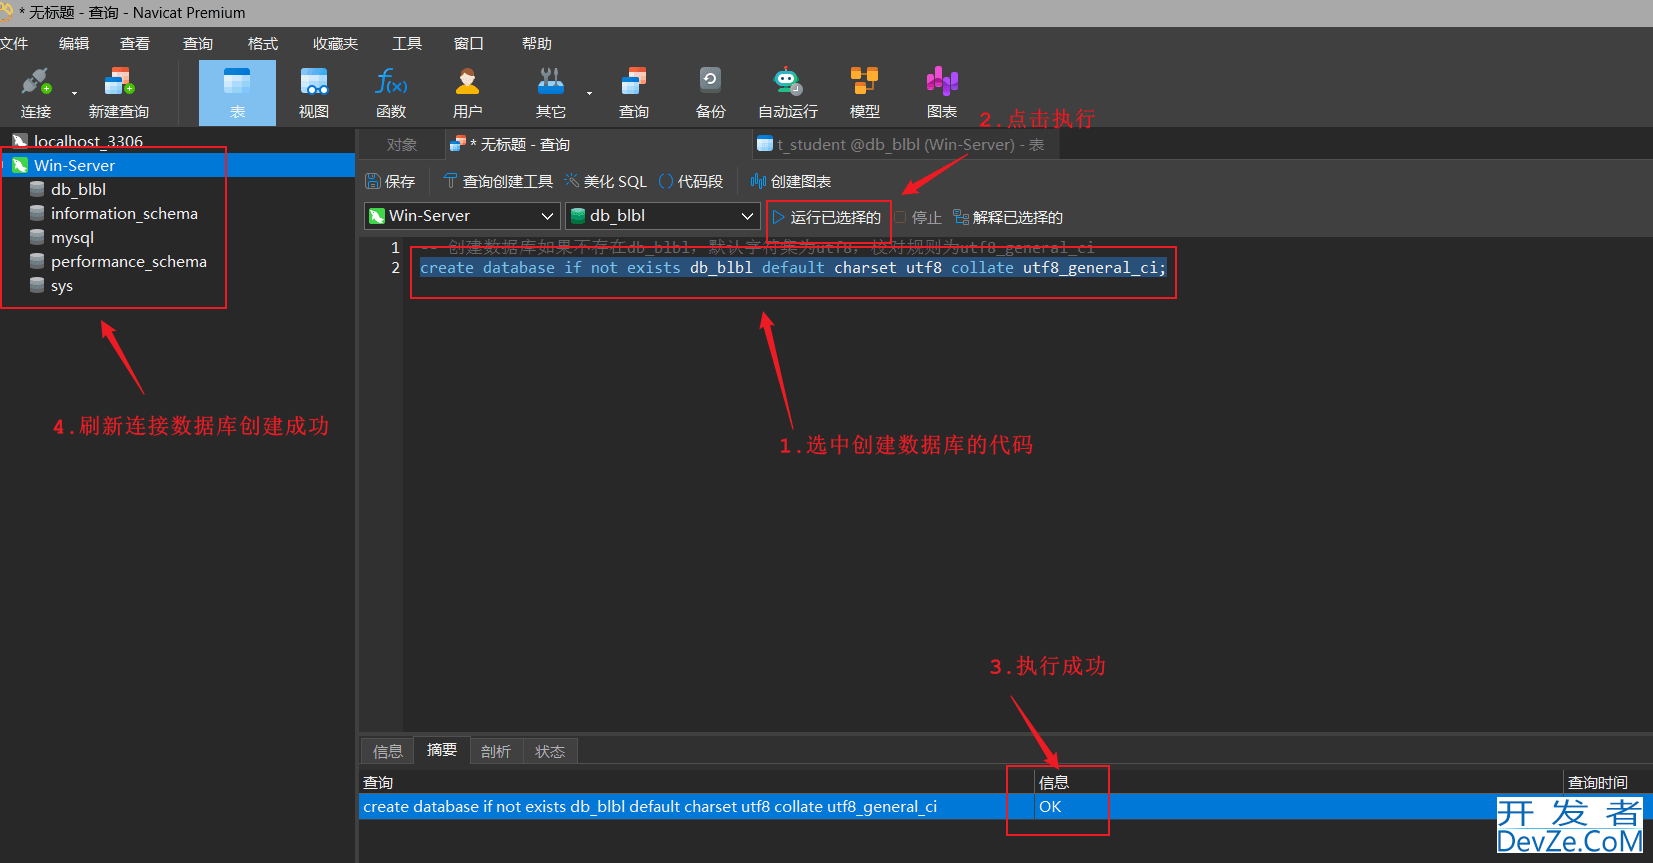
Task: Click the Automation (自动运行) robot icon
Action: point(788,82)
